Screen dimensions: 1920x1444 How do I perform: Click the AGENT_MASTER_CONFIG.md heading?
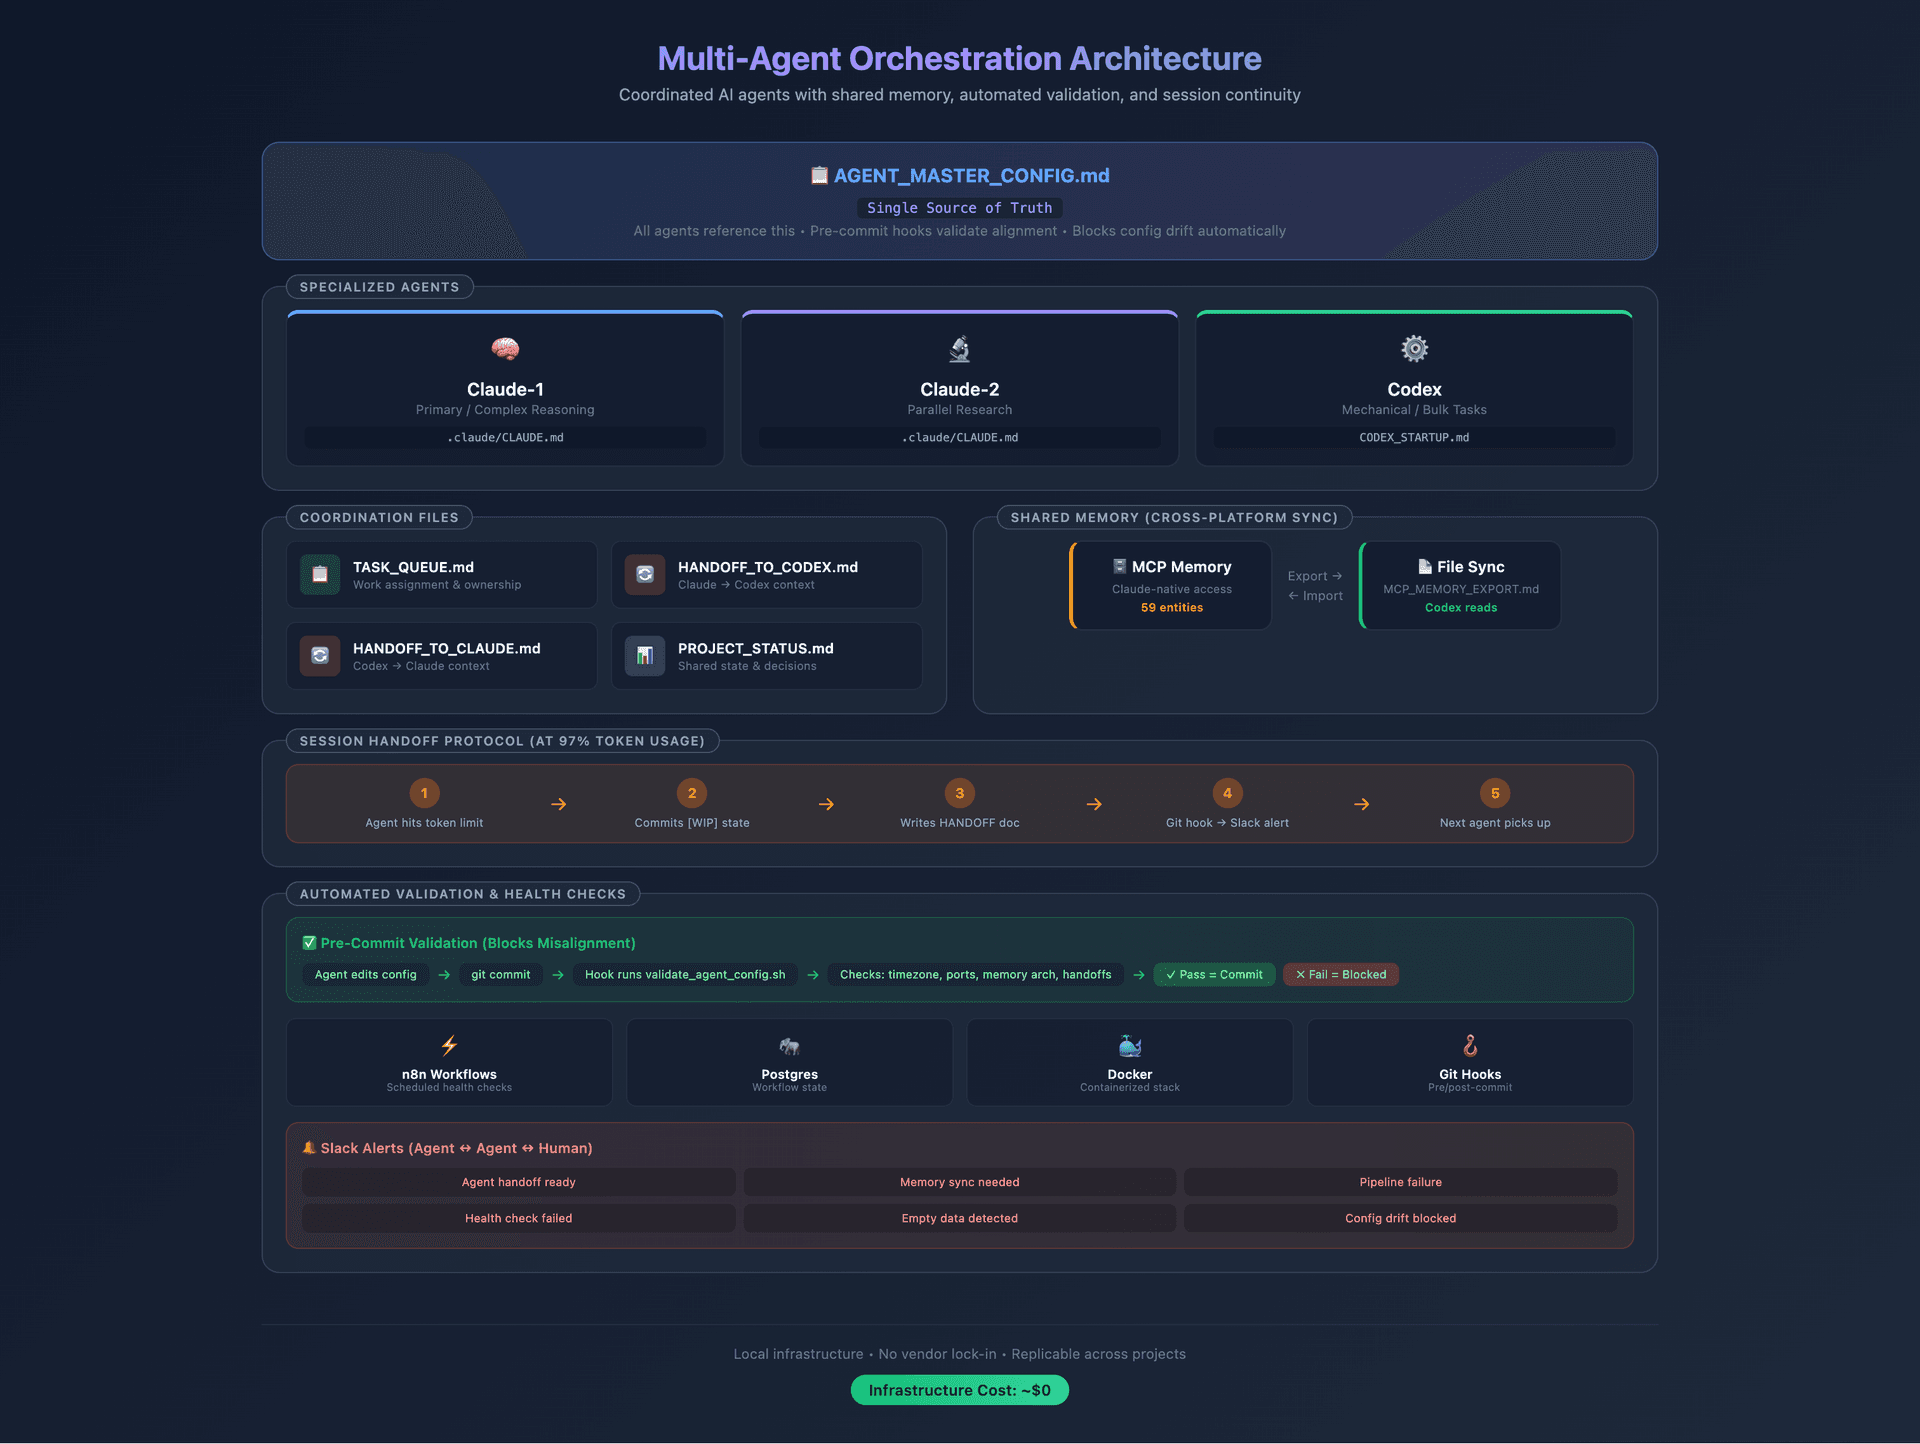click(971, 176)
